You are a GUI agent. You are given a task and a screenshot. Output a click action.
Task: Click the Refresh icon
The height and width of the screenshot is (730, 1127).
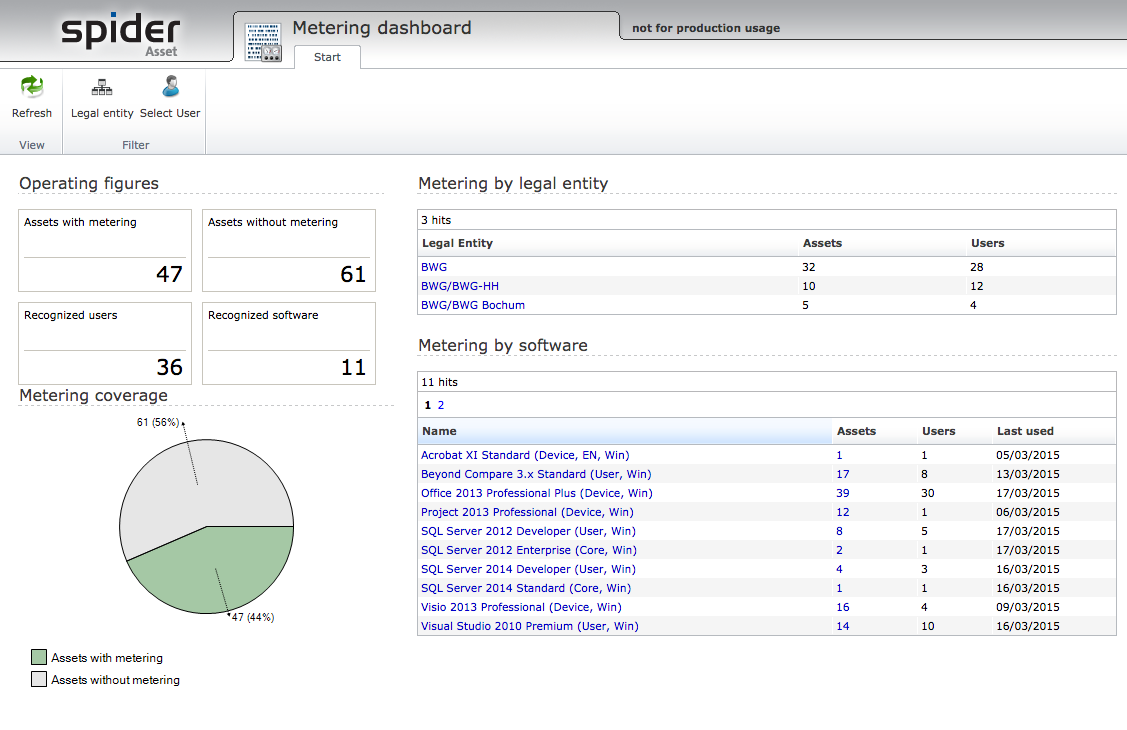32,88
